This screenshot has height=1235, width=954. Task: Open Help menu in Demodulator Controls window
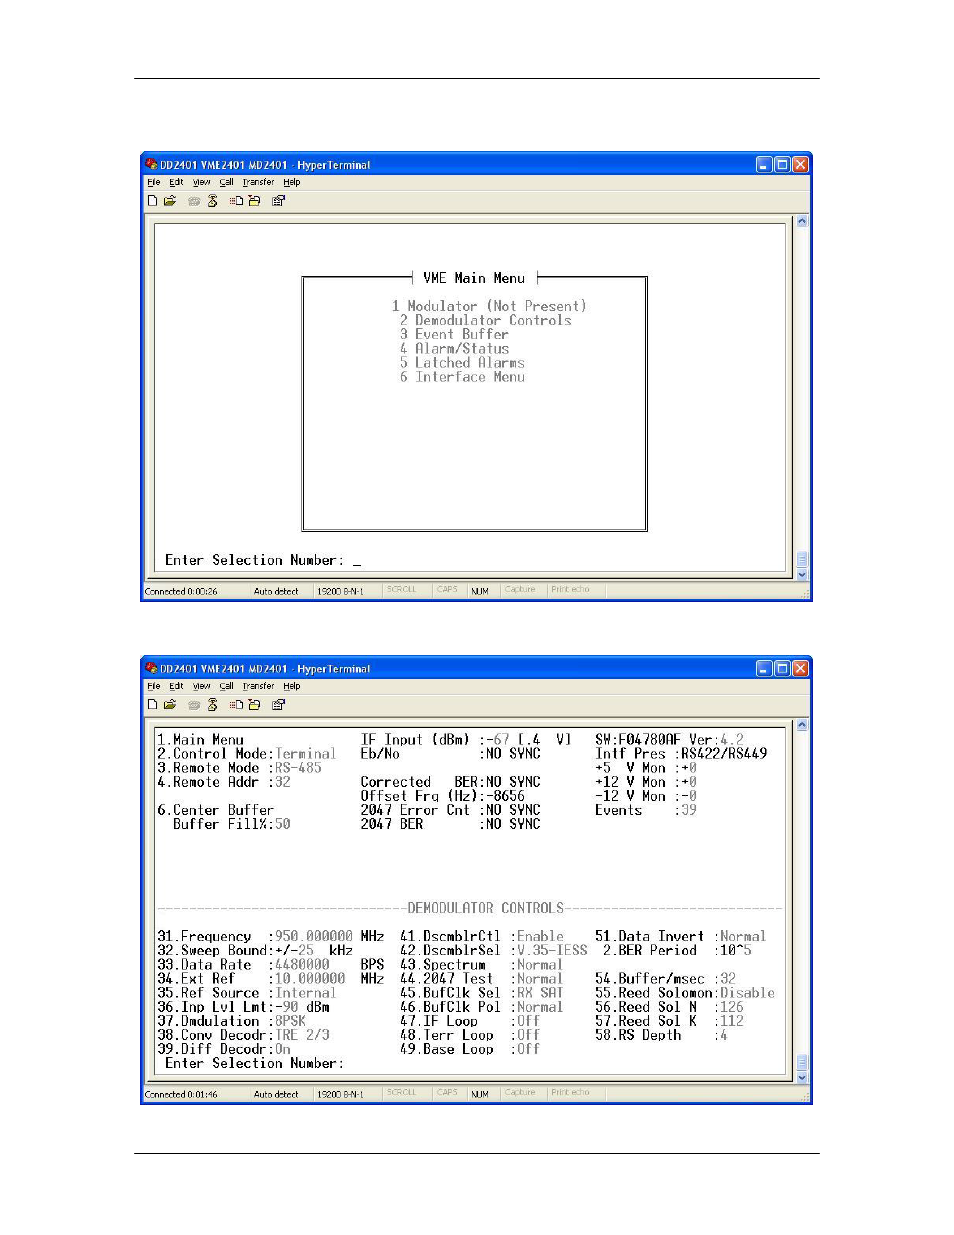[x=291, y=686]
